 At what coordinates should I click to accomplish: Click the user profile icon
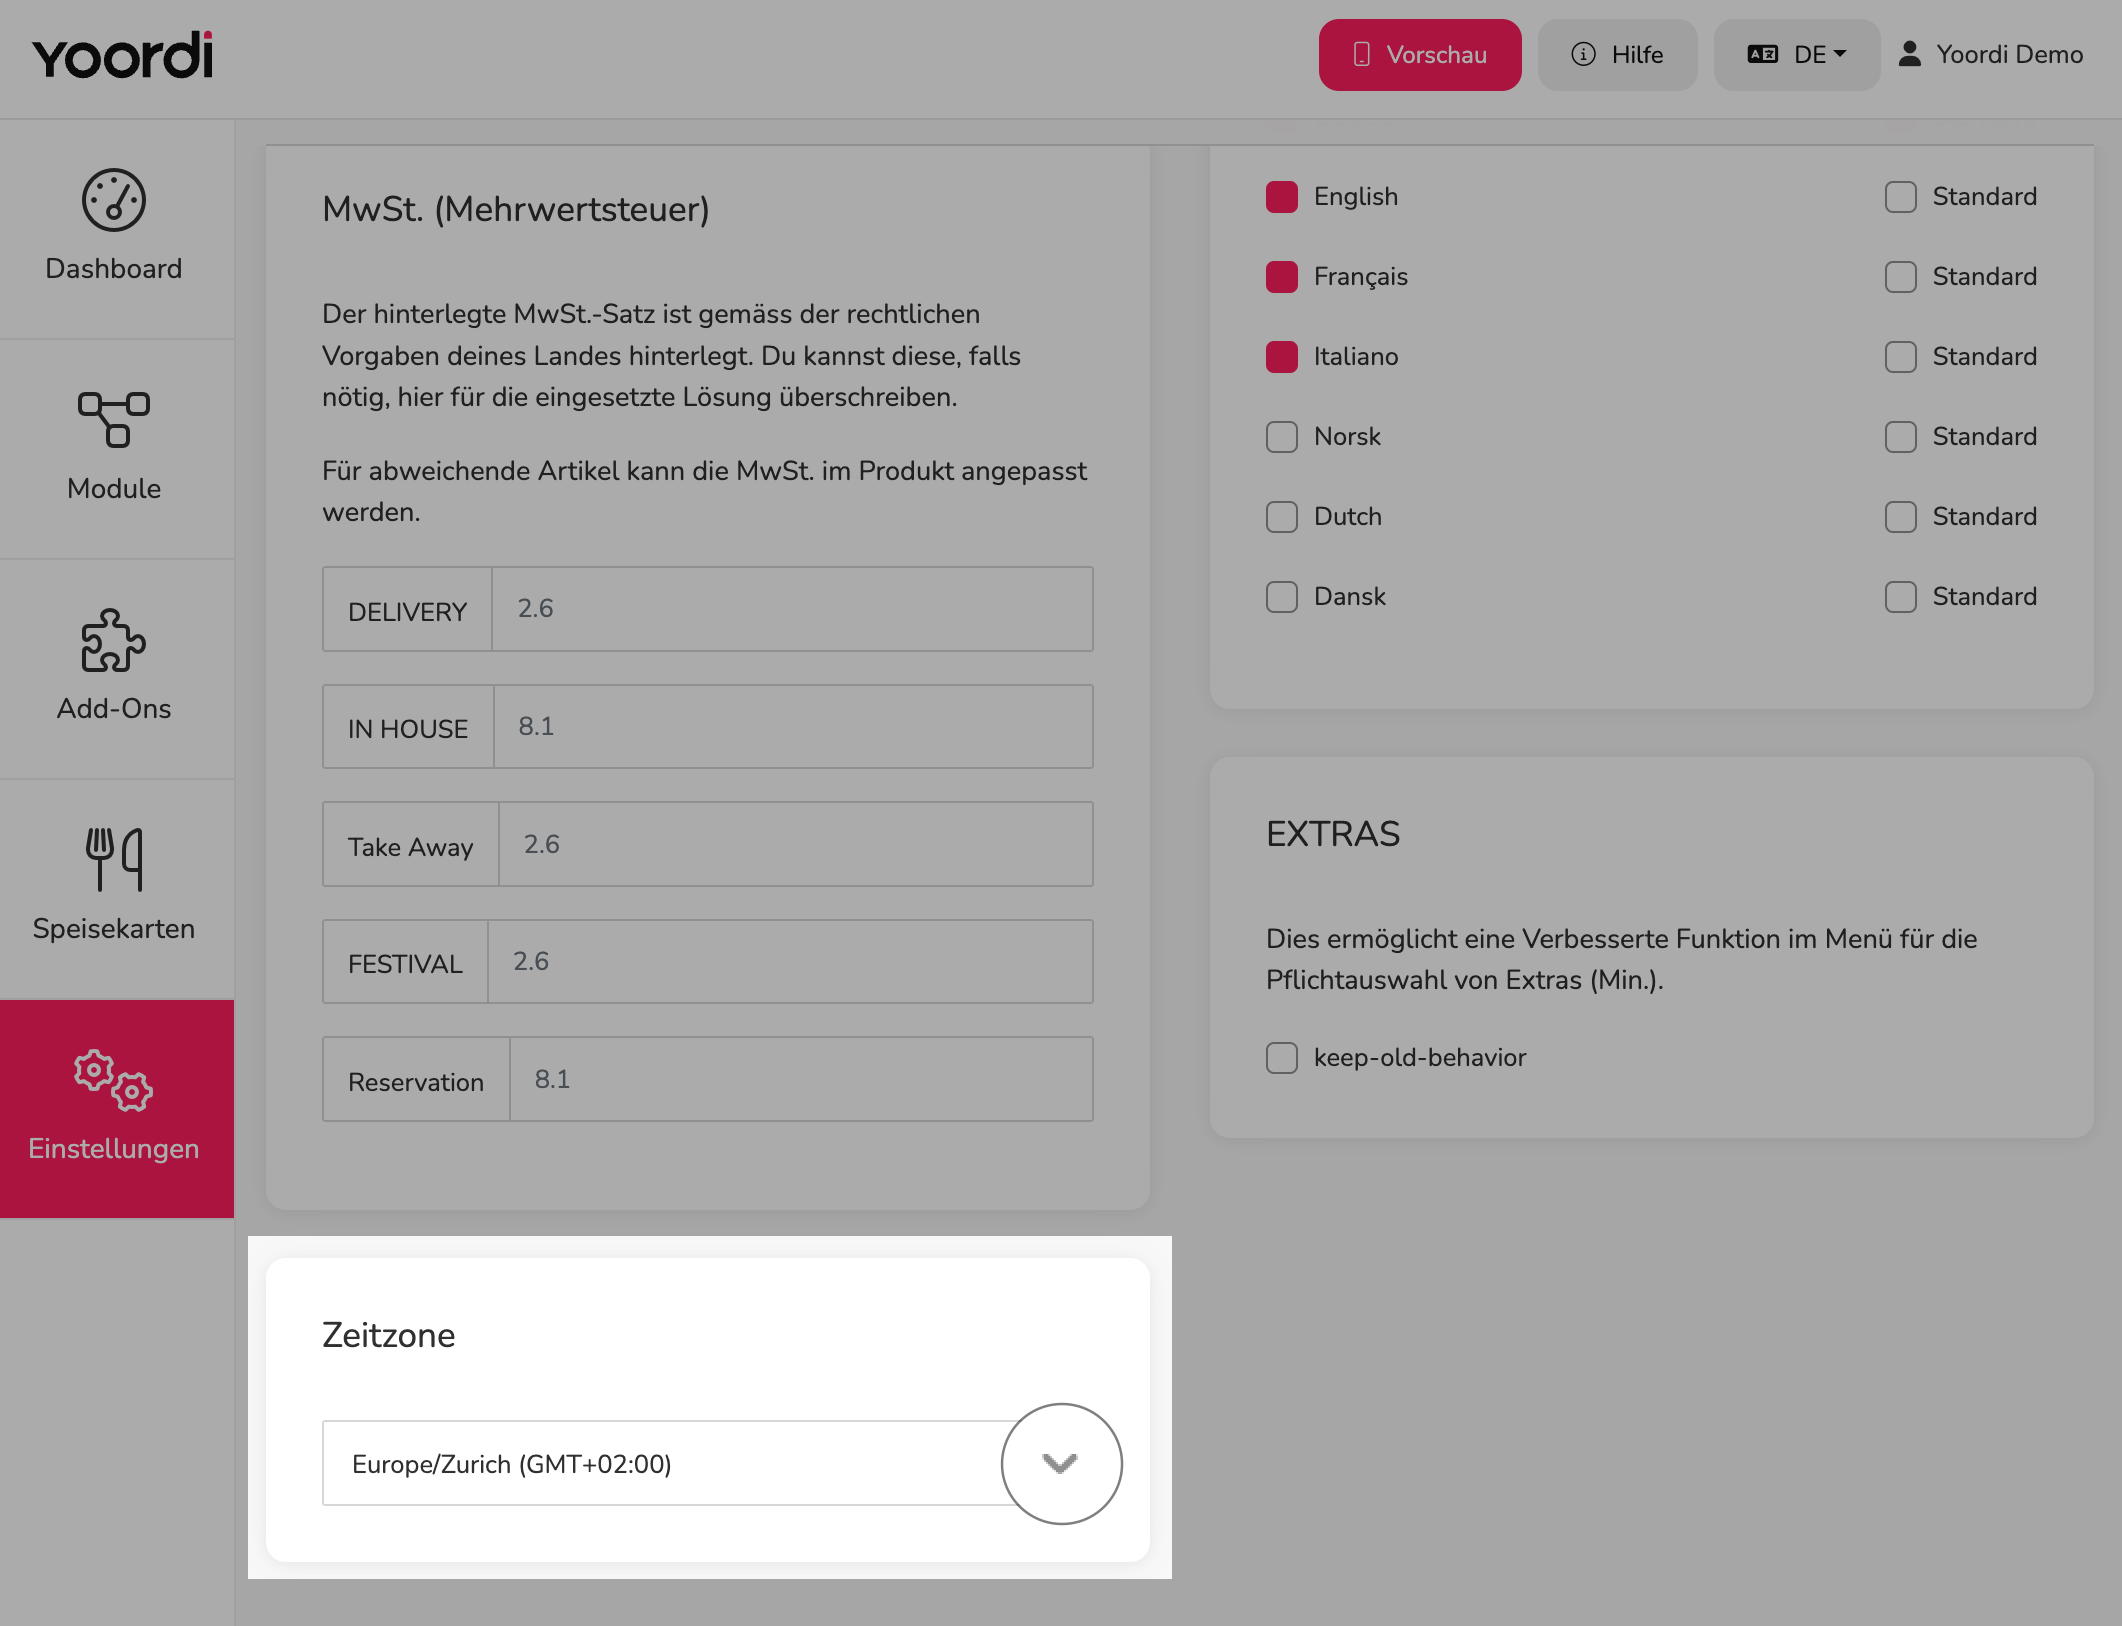(x=1909, y=54)
